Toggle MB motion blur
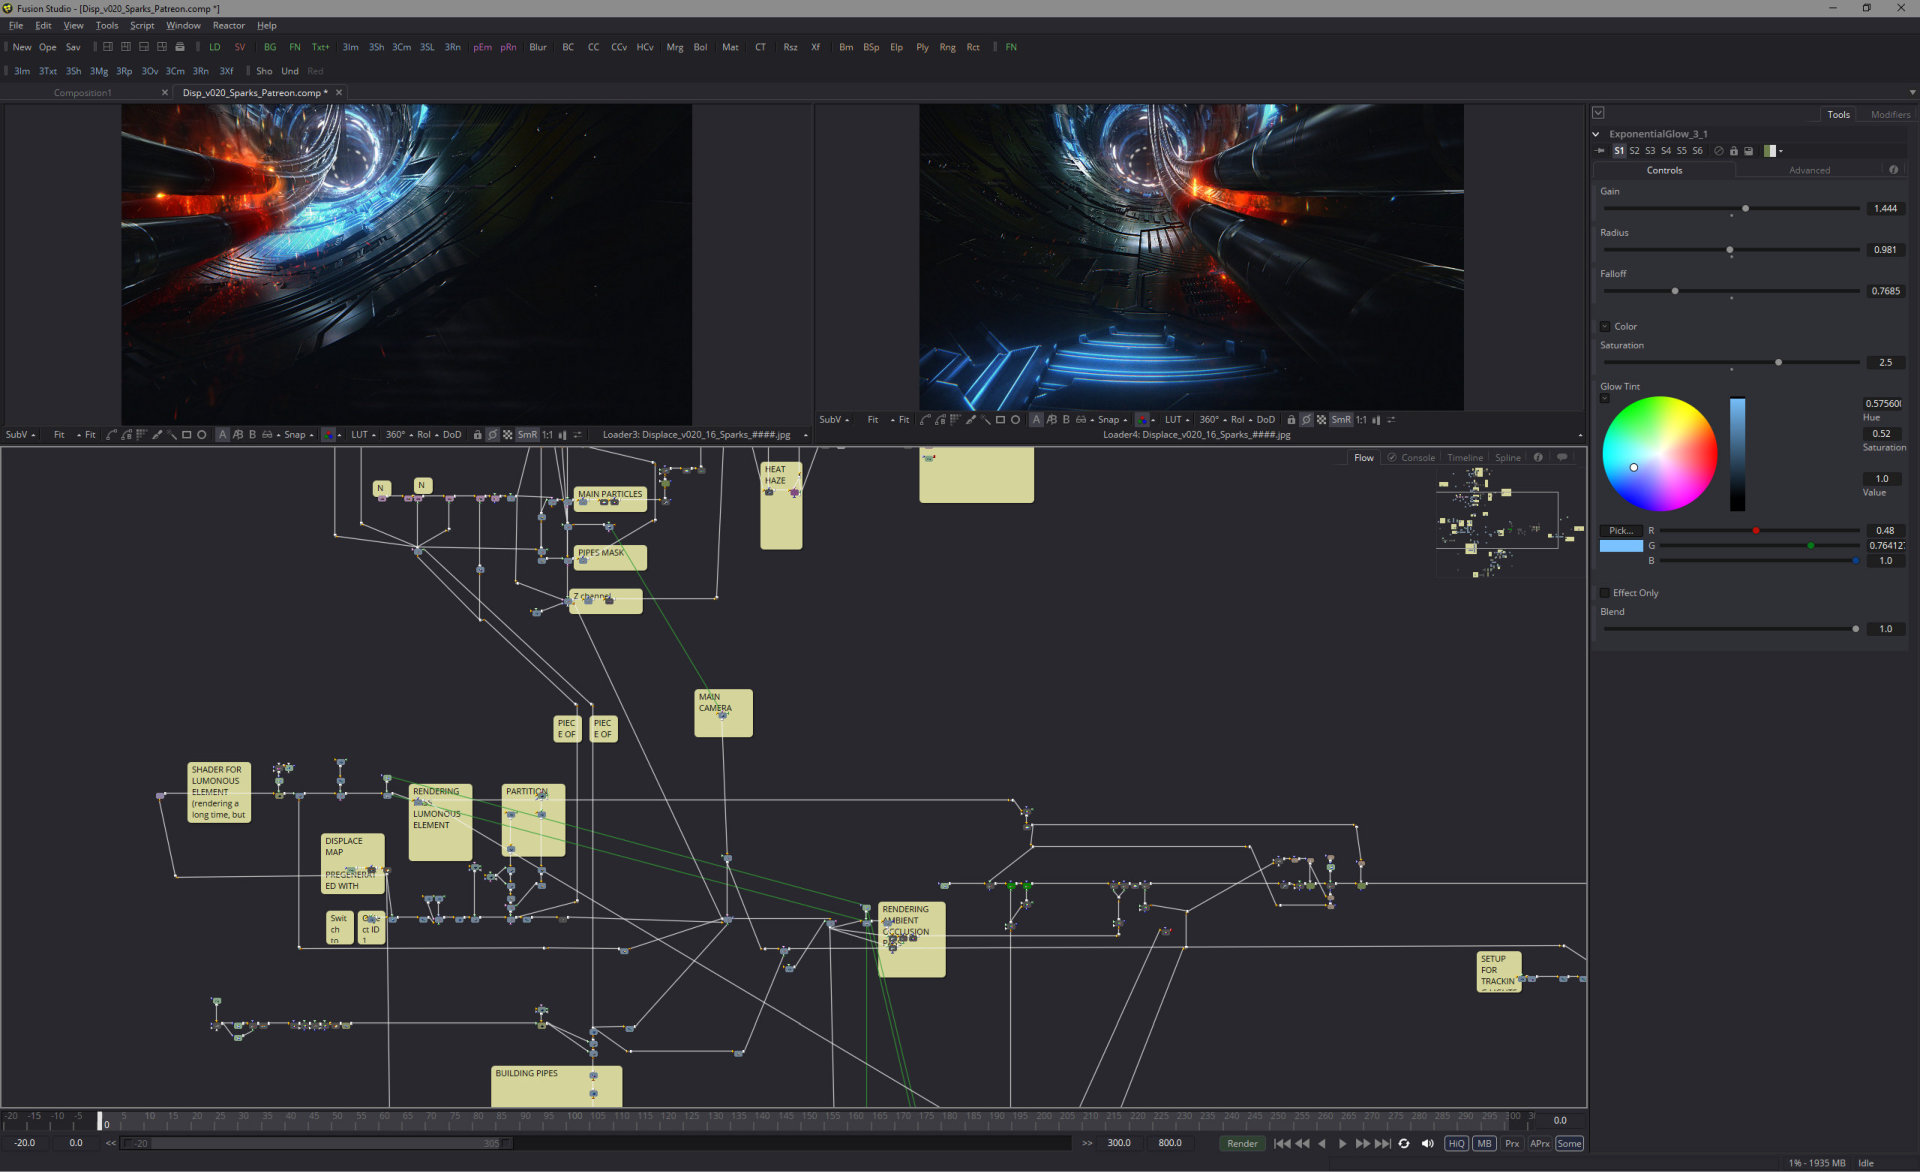1920x1172 pixels. coord(1484,1143)
